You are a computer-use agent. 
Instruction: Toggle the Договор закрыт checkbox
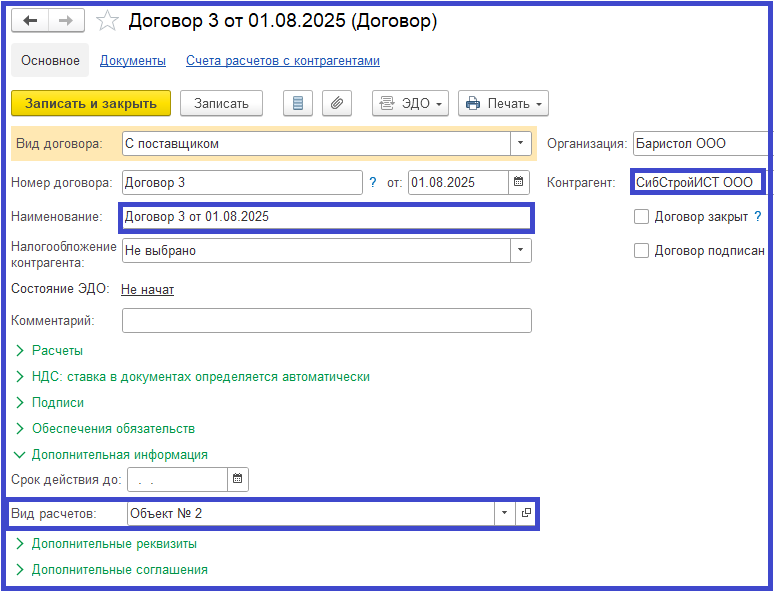coord(641,216)
